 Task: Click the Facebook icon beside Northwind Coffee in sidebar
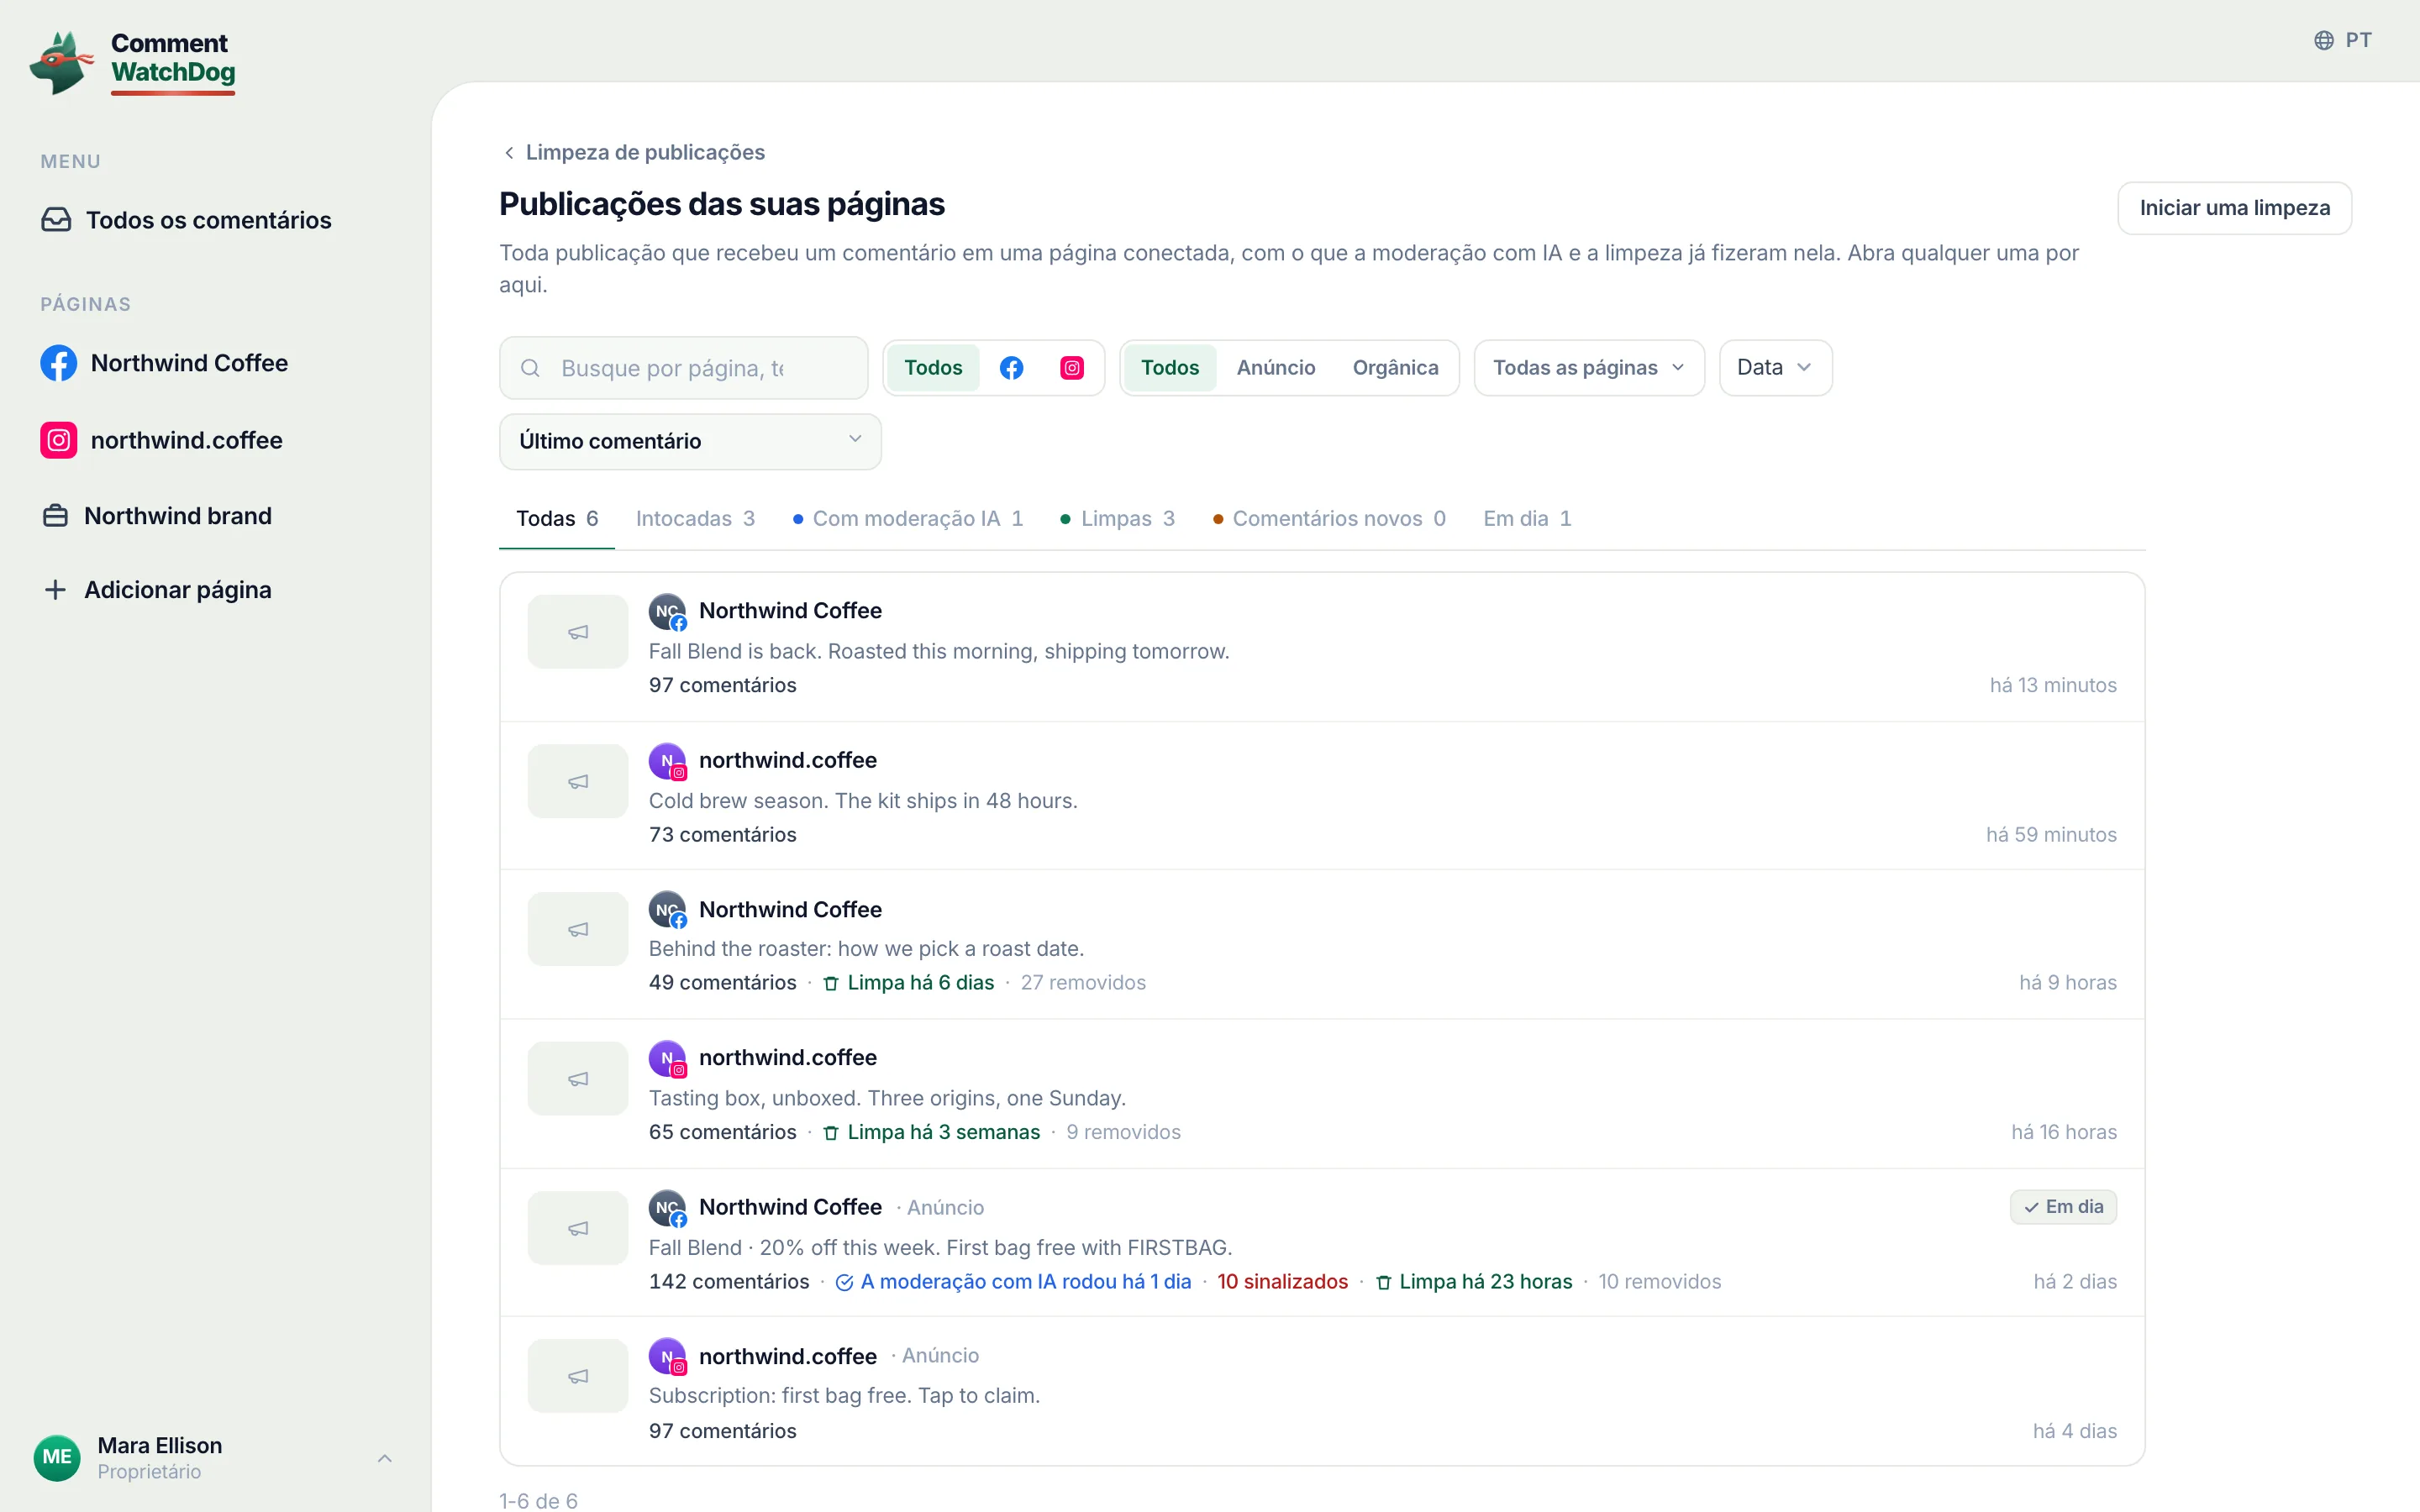[58, 363]
